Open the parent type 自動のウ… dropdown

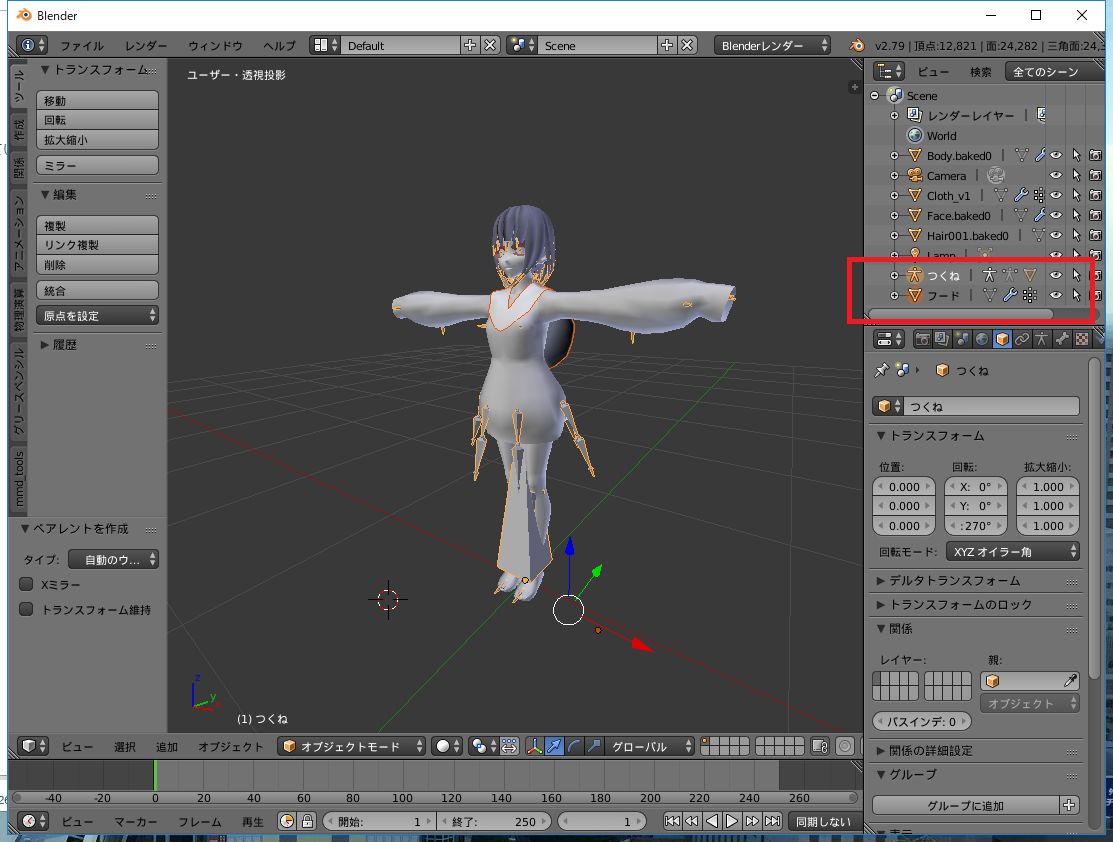(113, 559)
